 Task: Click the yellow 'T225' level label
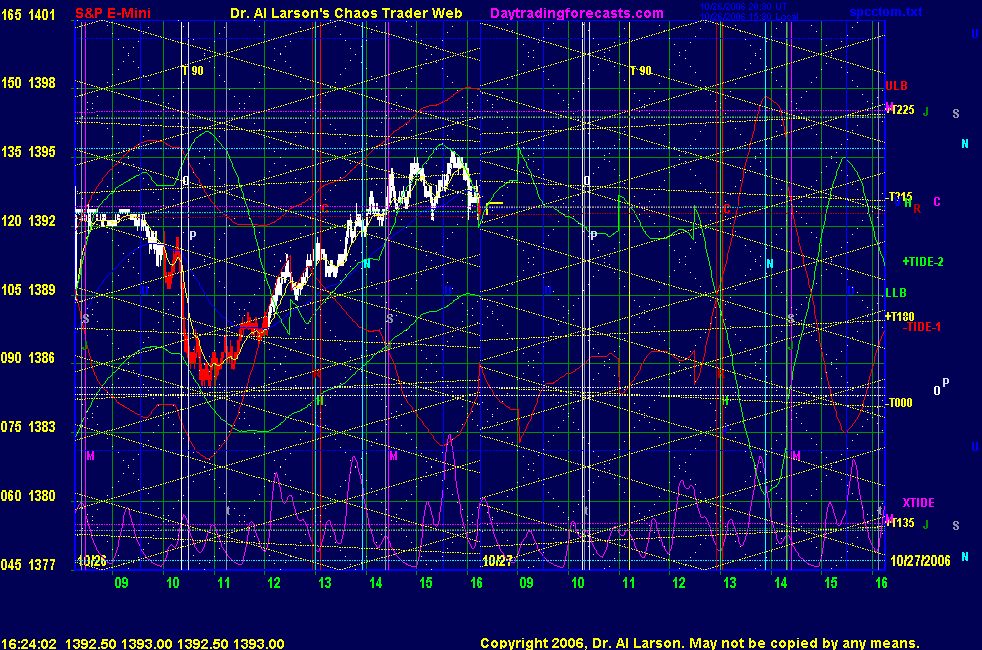[902, 110]
